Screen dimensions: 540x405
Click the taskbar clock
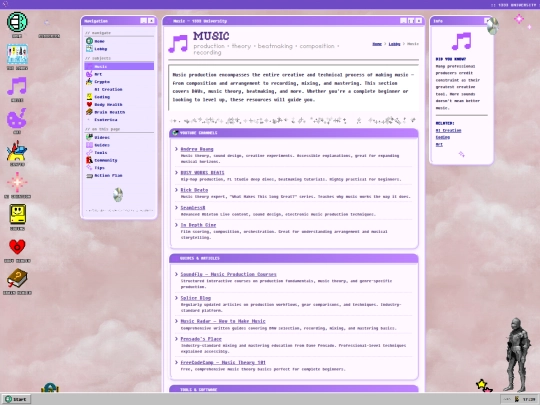click(529, 399)
